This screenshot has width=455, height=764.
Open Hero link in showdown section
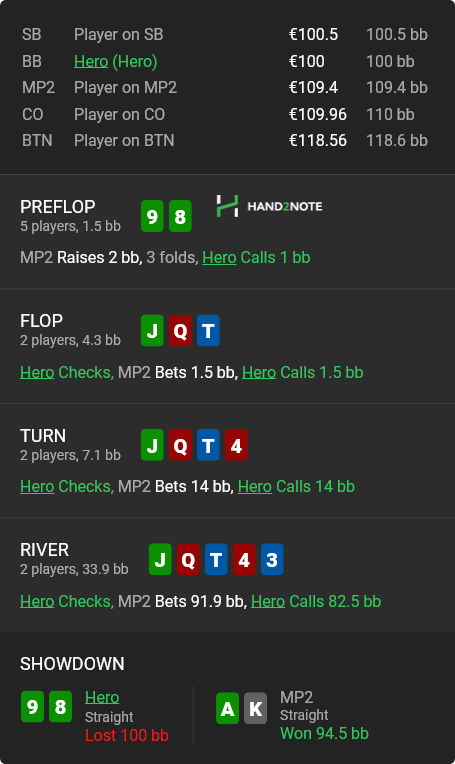(x=102, y=697)
